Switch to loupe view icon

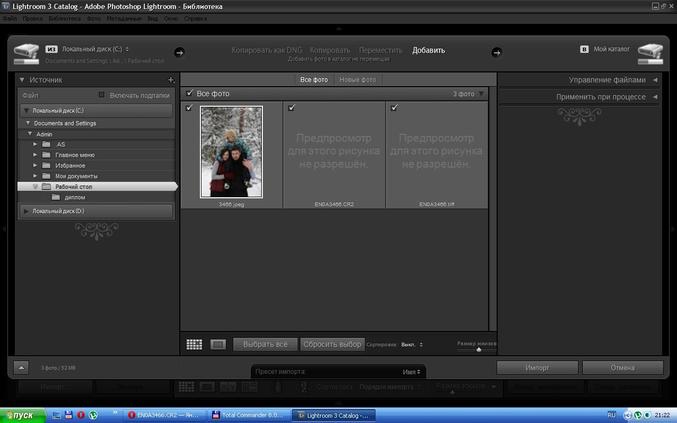218,344
